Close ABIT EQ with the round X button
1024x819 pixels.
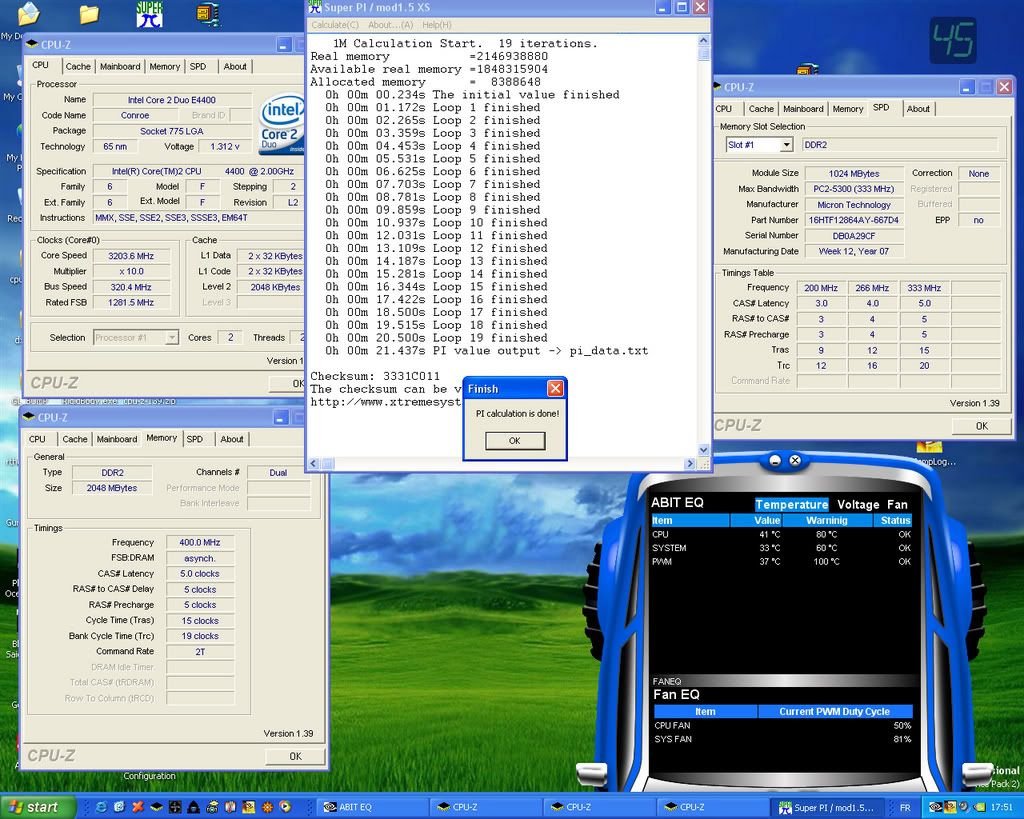(795, 461)
